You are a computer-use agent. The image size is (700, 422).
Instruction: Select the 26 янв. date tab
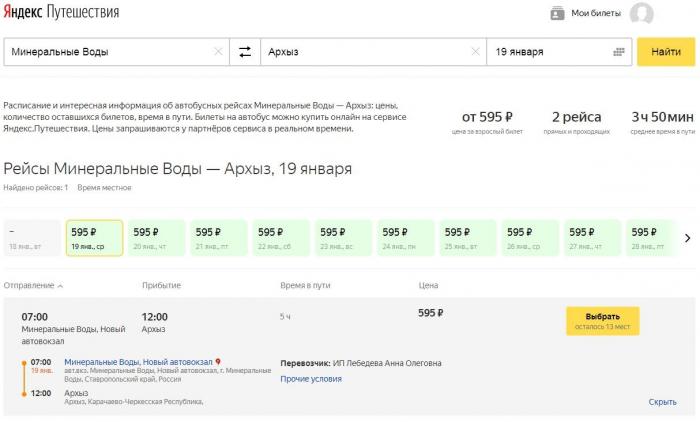point(530,238)
